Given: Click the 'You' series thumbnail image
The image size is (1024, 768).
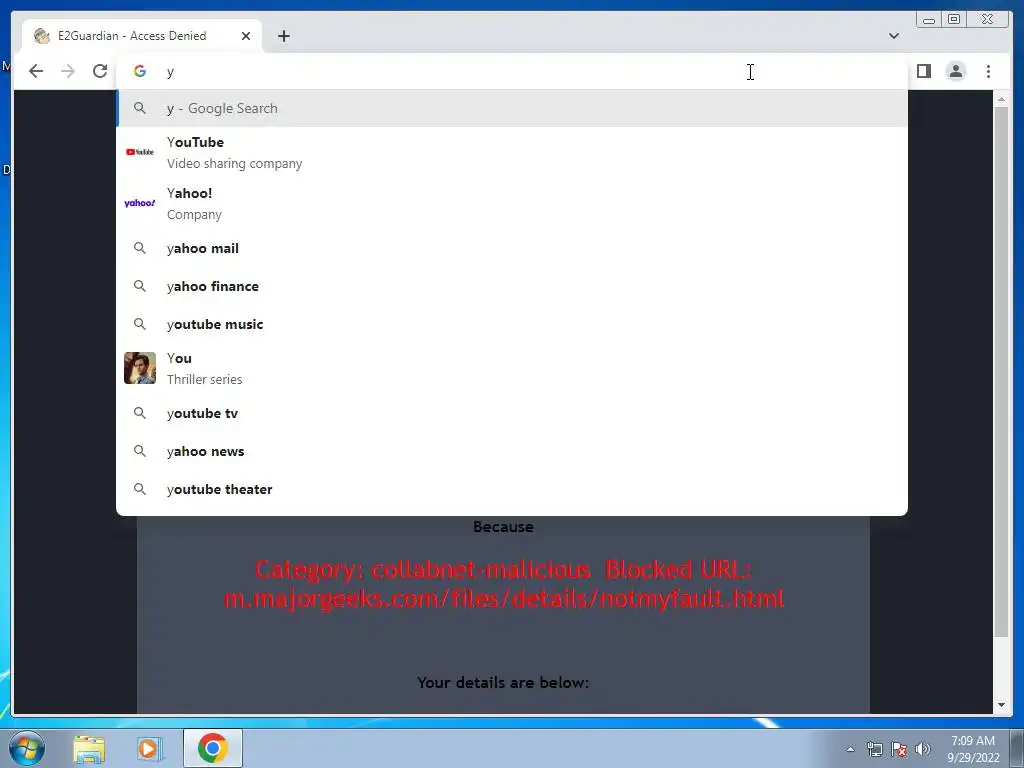Looking at the screenshot, I should 140,368.
